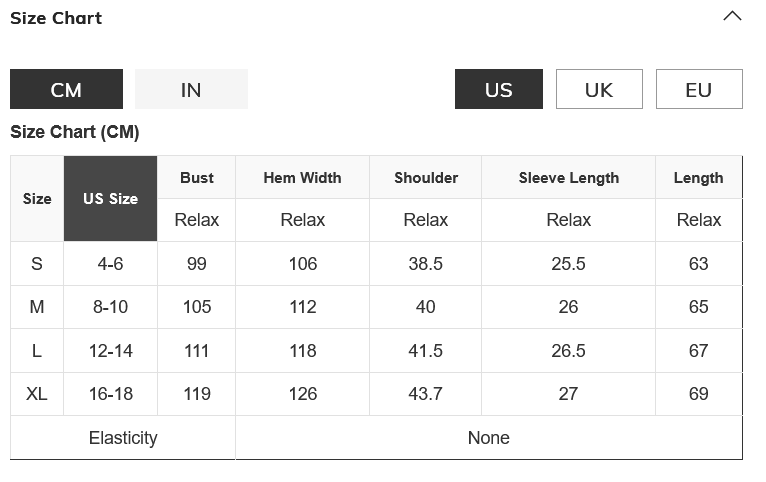Switch measurements to IN
The image size is (766, 482).
[191, 89]
